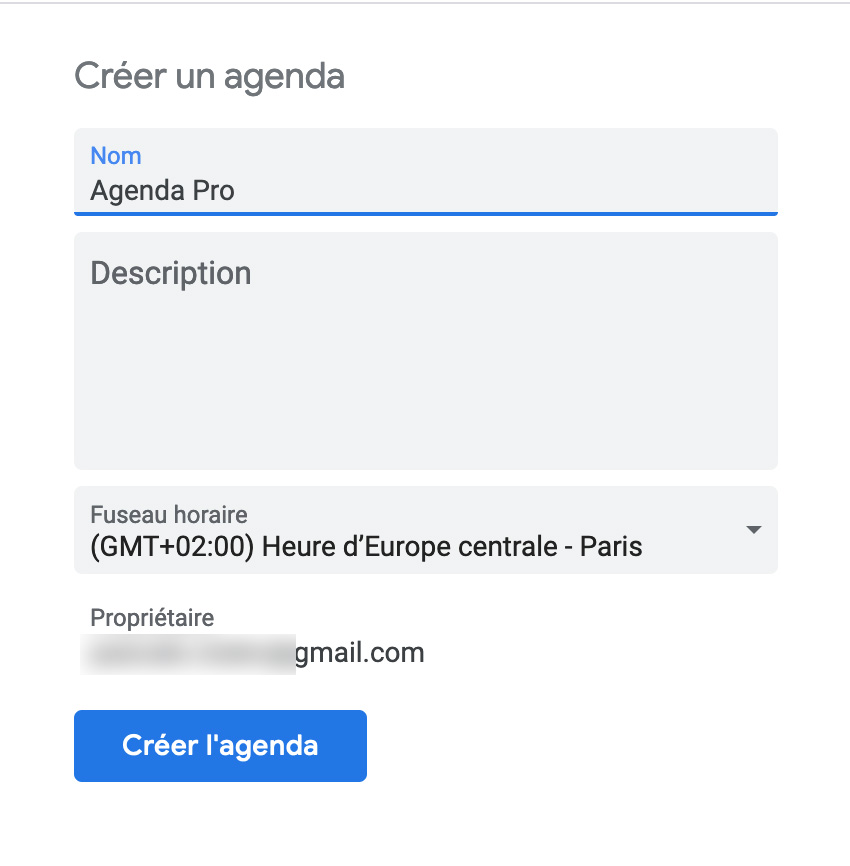Click the blue underline of the Nom field
Screen dimensions: 850x866
pyautogui.click(x=425, y=213)
